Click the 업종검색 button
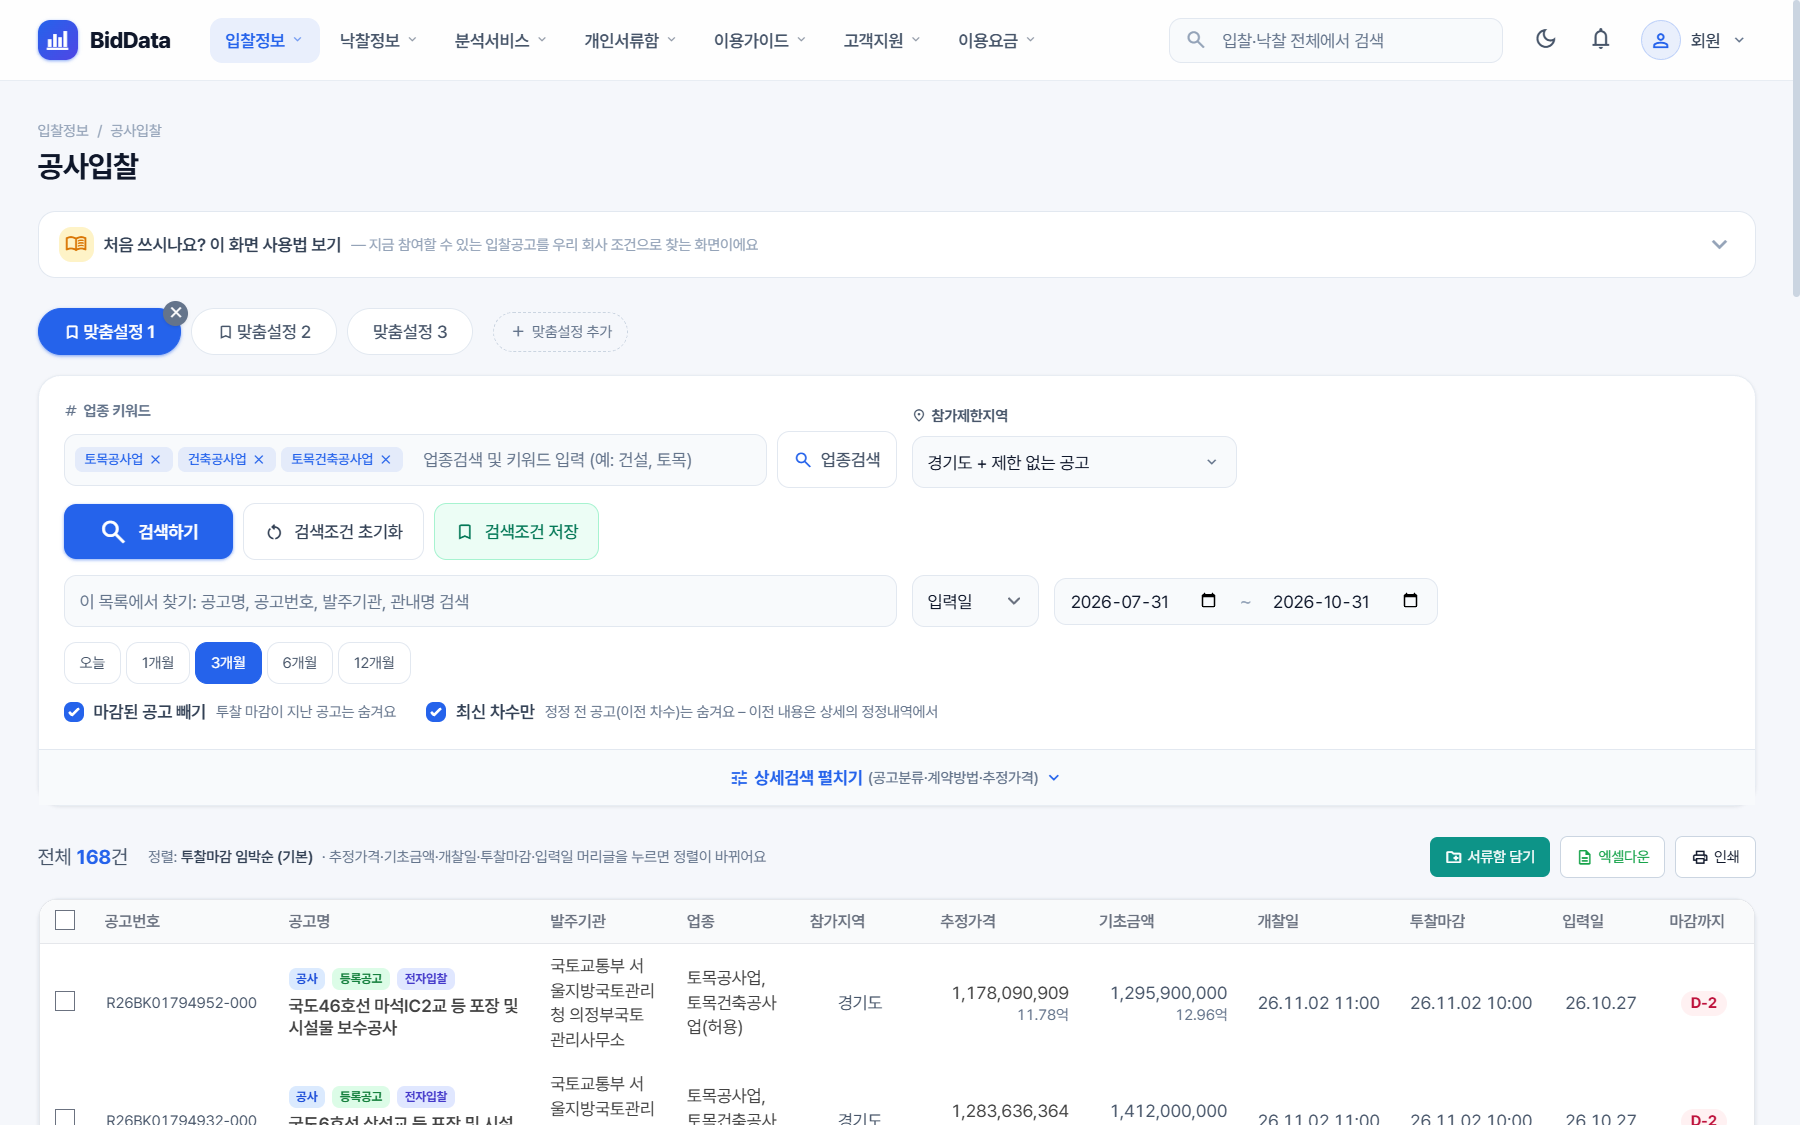Viewport: 1800px width, 1125px height. coord(837,460)
